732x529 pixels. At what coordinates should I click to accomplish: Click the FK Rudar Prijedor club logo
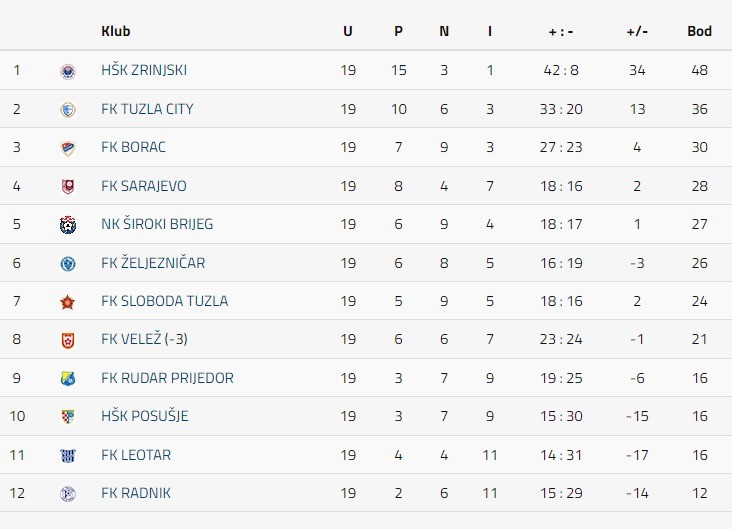coord(67,379)
